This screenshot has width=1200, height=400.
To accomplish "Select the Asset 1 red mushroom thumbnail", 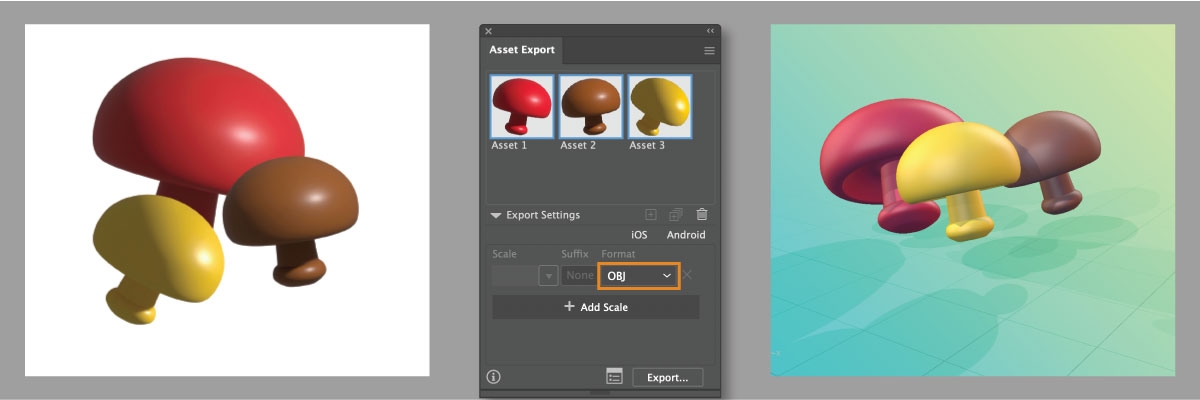I will [520, 106].
